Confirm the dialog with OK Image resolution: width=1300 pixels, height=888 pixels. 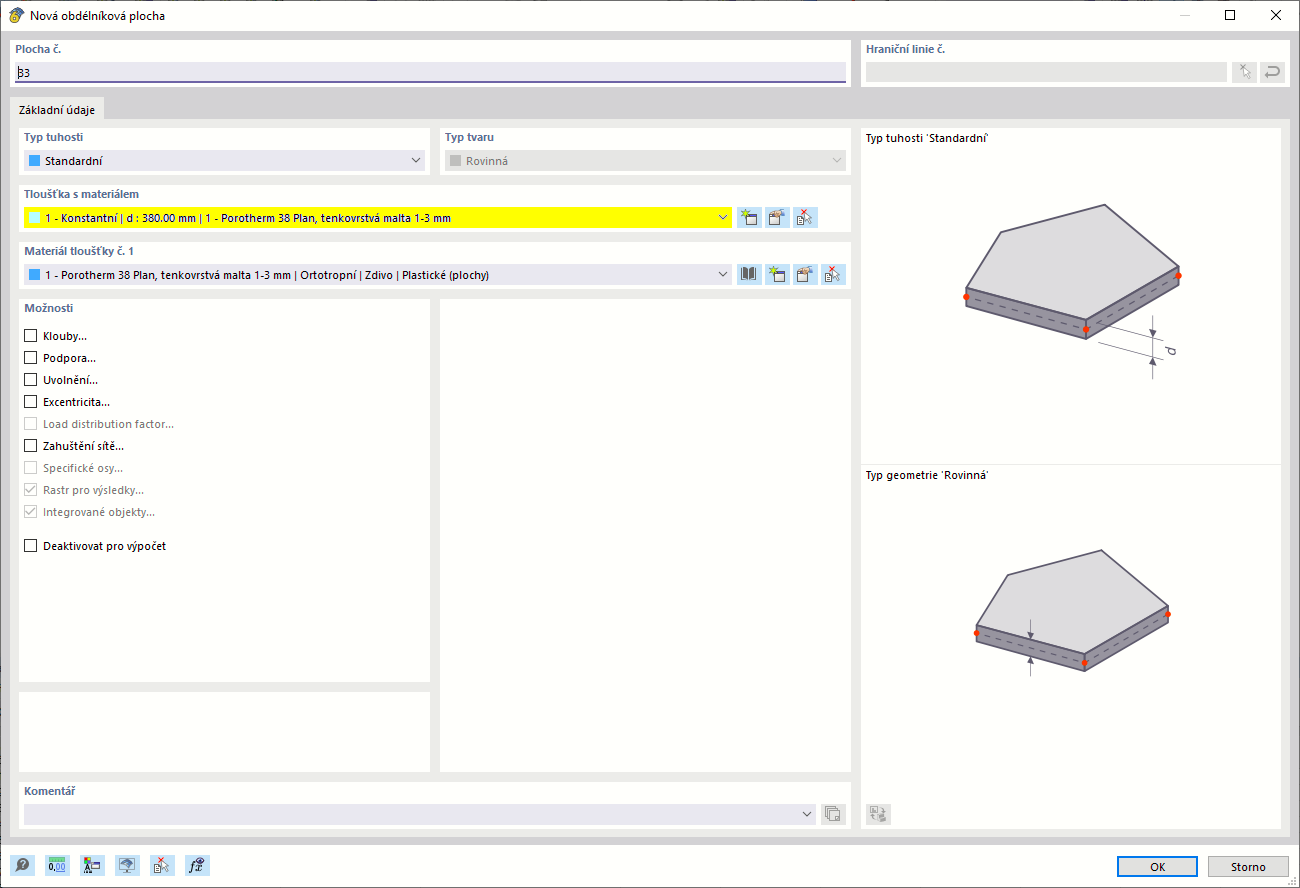point(1157,867)
